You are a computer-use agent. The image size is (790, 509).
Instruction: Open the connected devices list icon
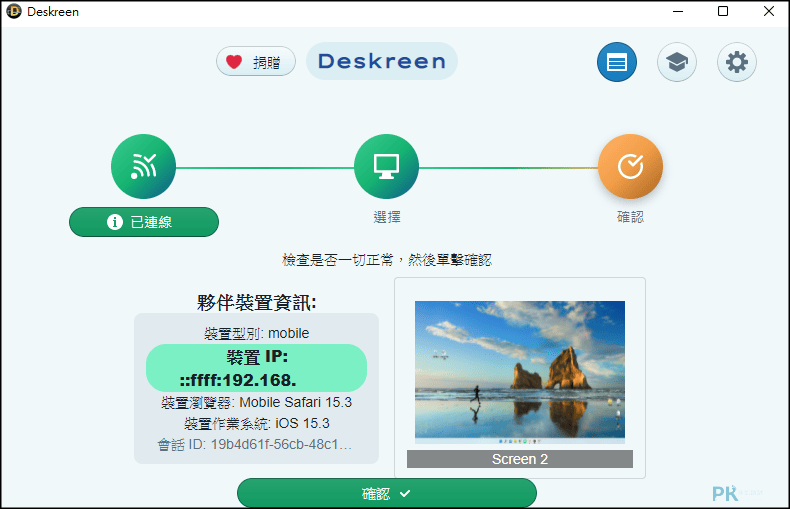[x=617, y=62]
